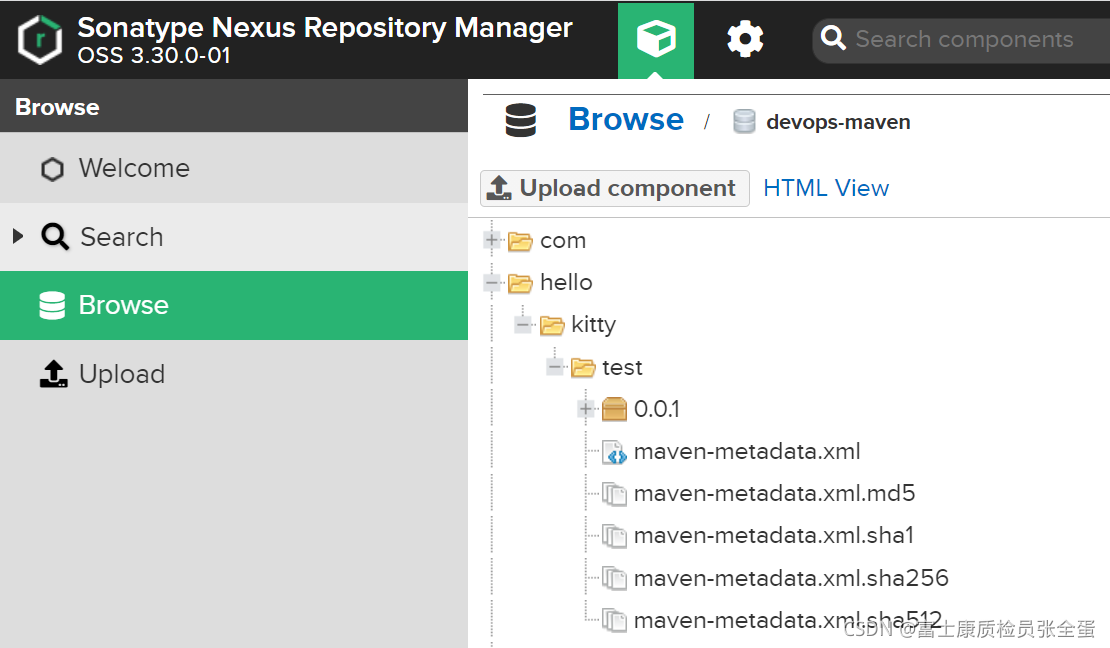Click the Upload component button
1110x648 pixels.
(x=614, y=188)
